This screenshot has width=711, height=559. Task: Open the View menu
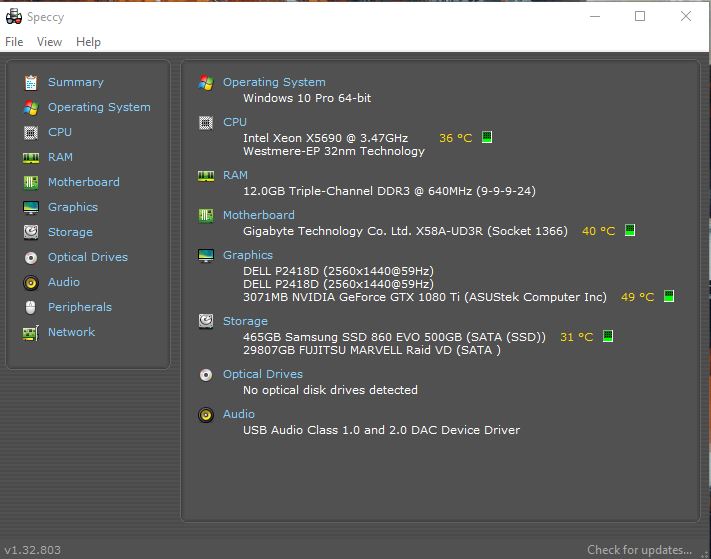tap(49, 42)
